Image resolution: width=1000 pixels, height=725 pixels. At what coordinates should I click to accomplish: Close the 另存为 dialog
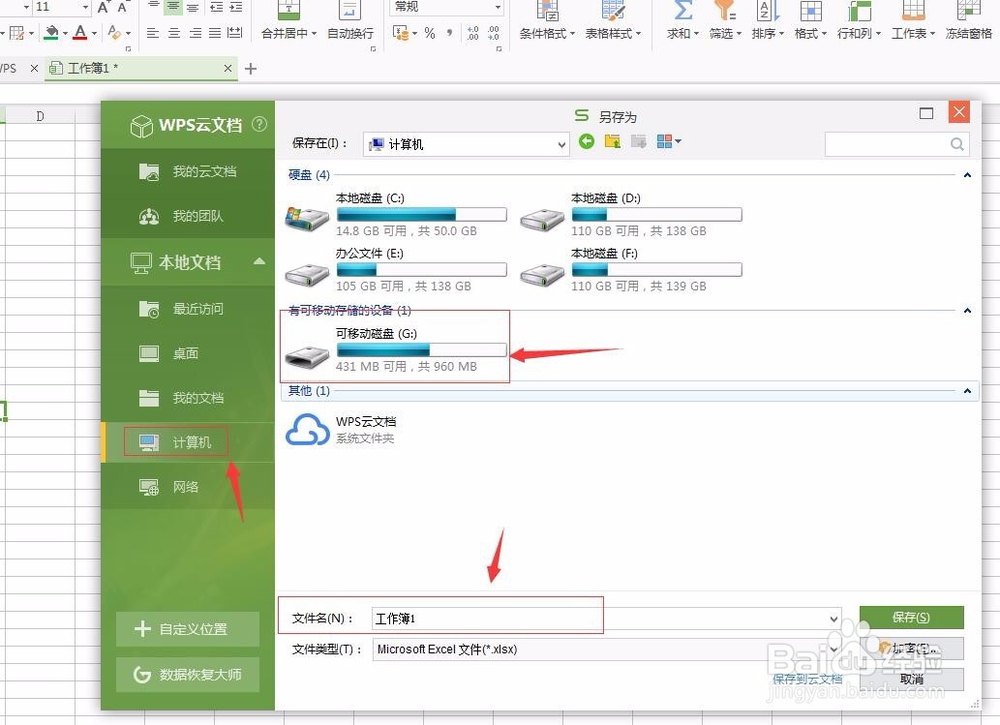coord(959,112)
